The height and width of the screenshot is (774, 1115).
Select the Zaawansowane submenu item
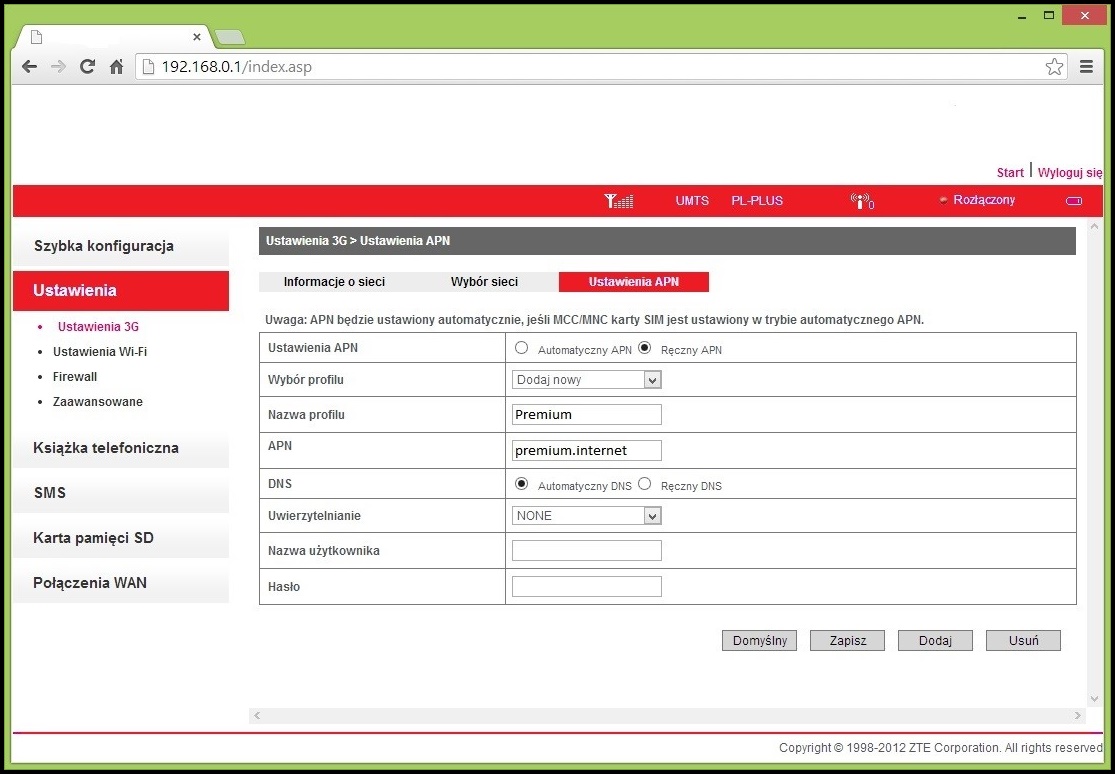(x=97, y=402)
